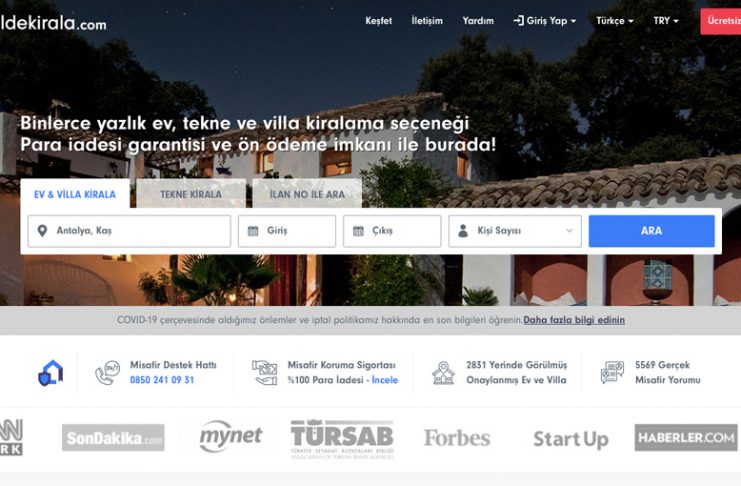Click the blue house shield icon

point(51,373)
